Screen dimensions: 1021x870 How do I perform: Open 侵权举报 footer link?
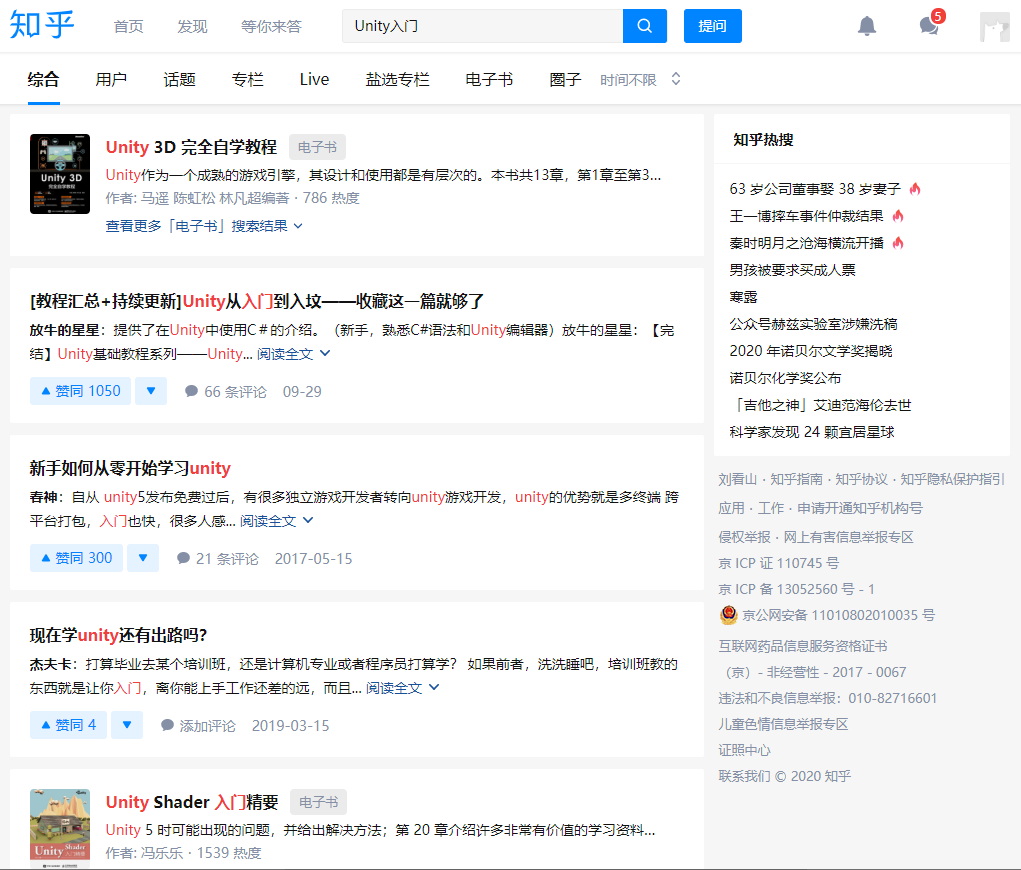(x=744, y=537)
